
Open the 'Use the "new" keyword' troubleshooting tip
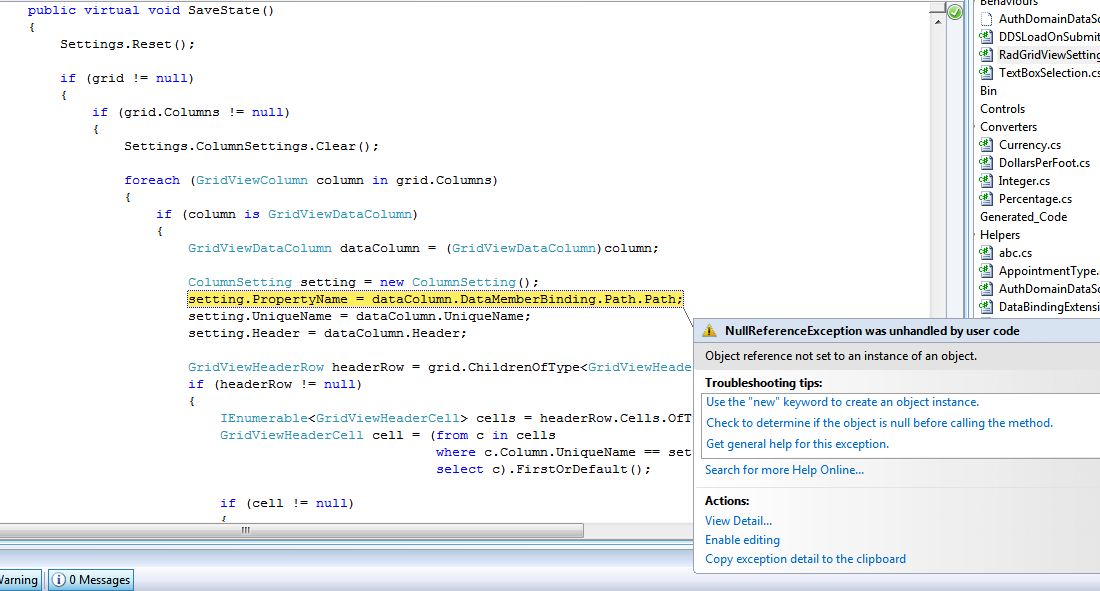(842, 402)
